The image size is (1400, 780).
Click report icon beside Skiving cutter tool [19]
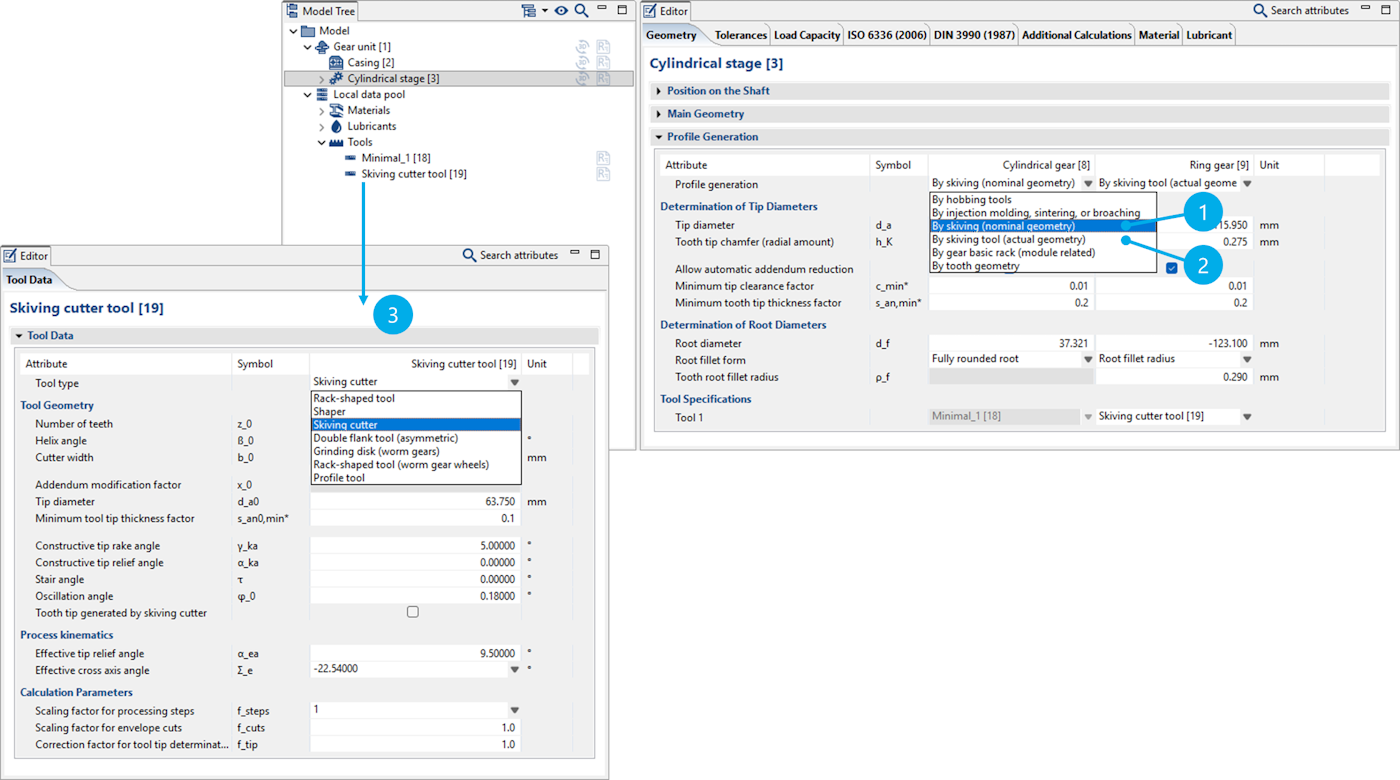(x=603, y=174)
